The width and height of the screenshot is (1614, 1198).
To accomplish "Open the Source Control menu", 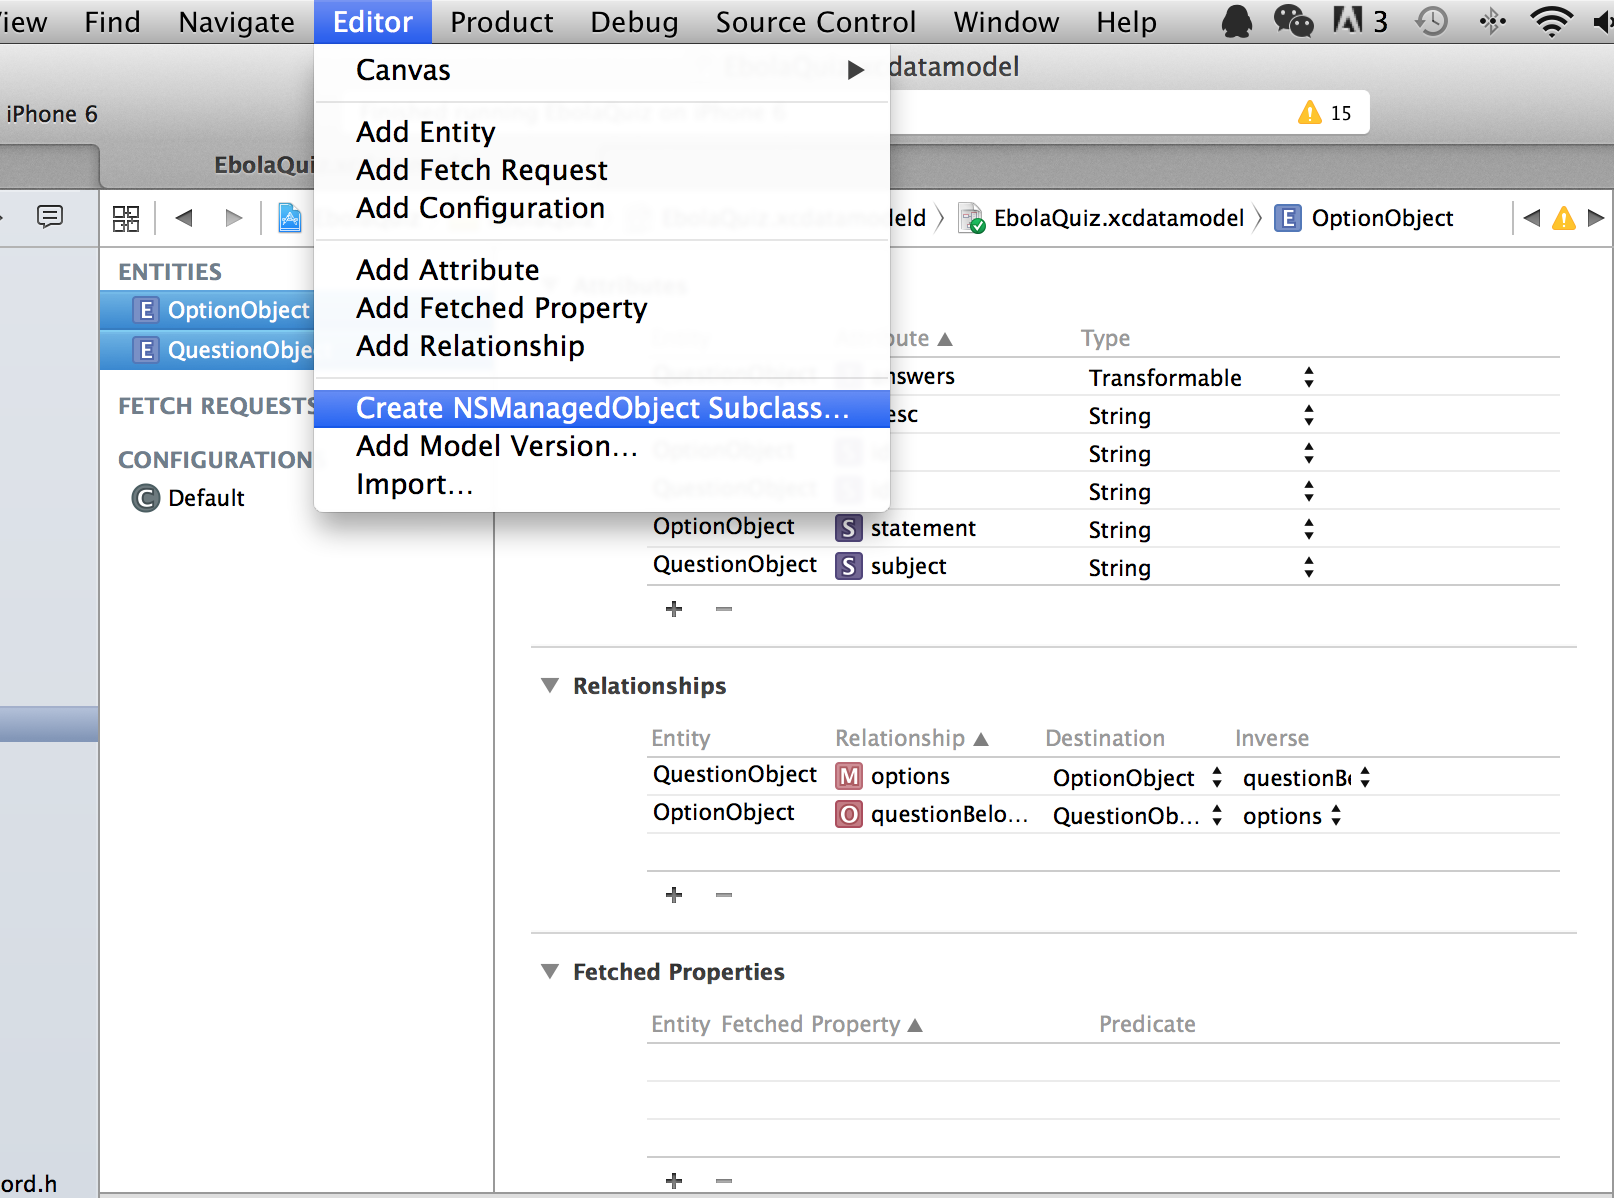I will point(815,22).
